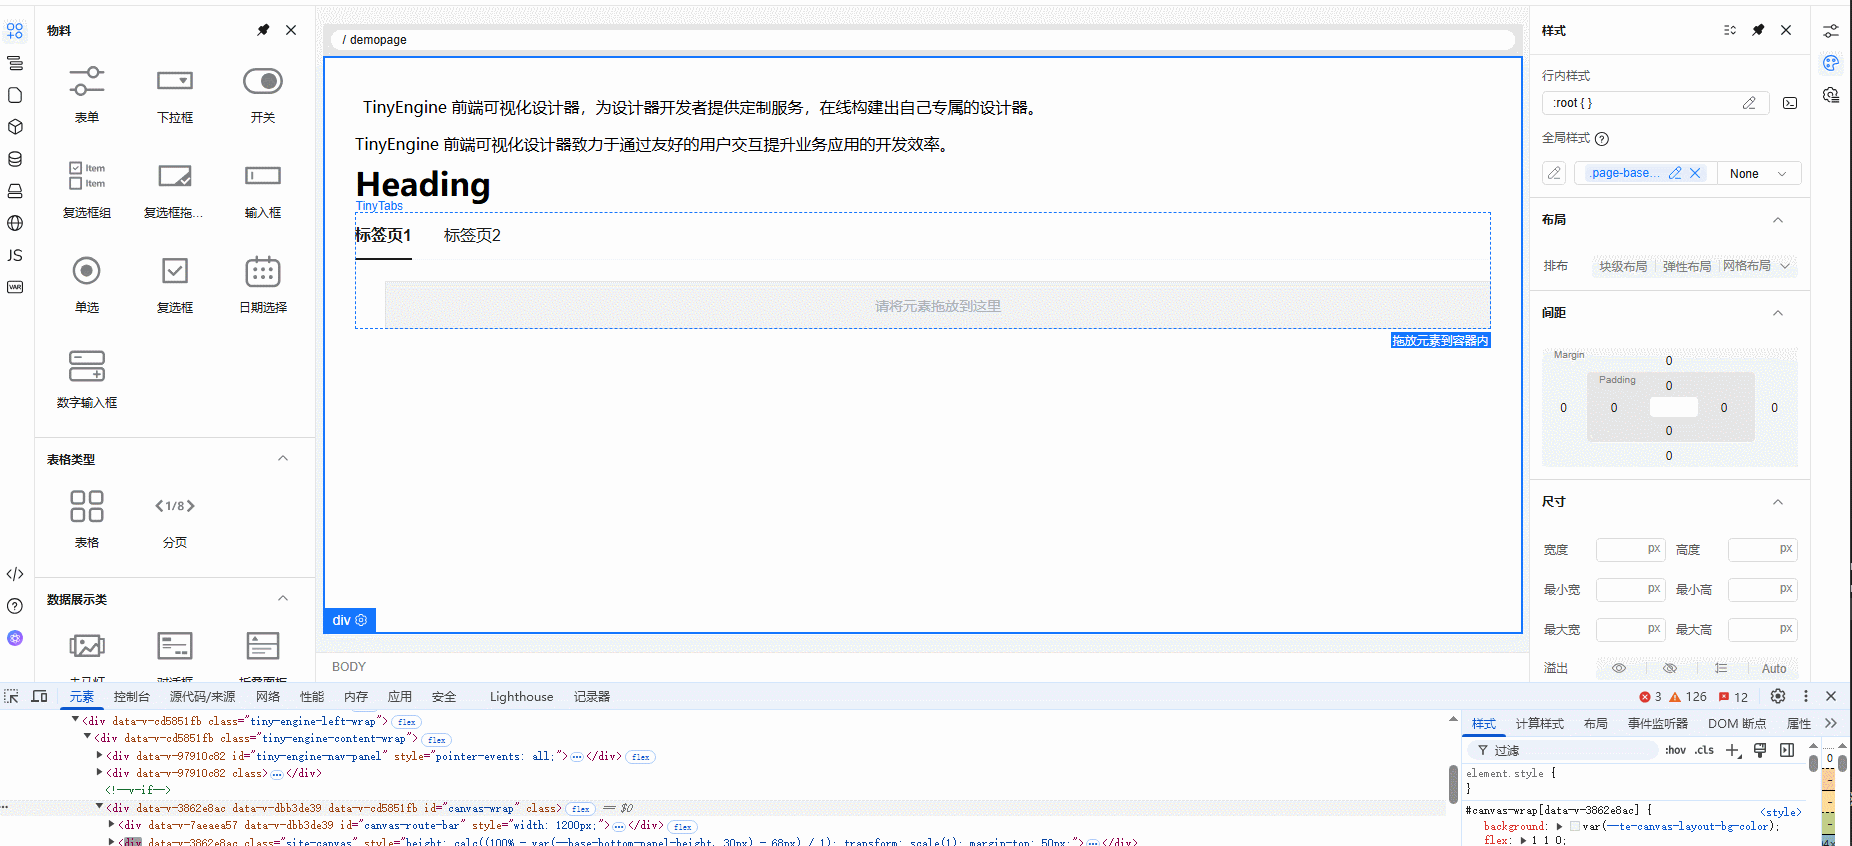Pin the 物料 materials panel
This screenshot has width=1852, height=846.
(263, 30)
